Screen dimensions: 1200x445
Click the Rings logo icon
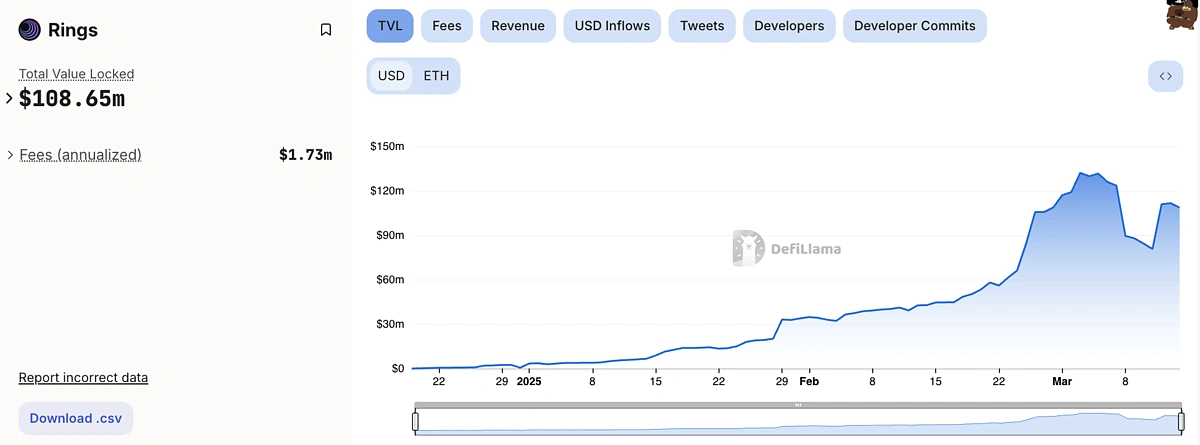(x=30, y=30)
